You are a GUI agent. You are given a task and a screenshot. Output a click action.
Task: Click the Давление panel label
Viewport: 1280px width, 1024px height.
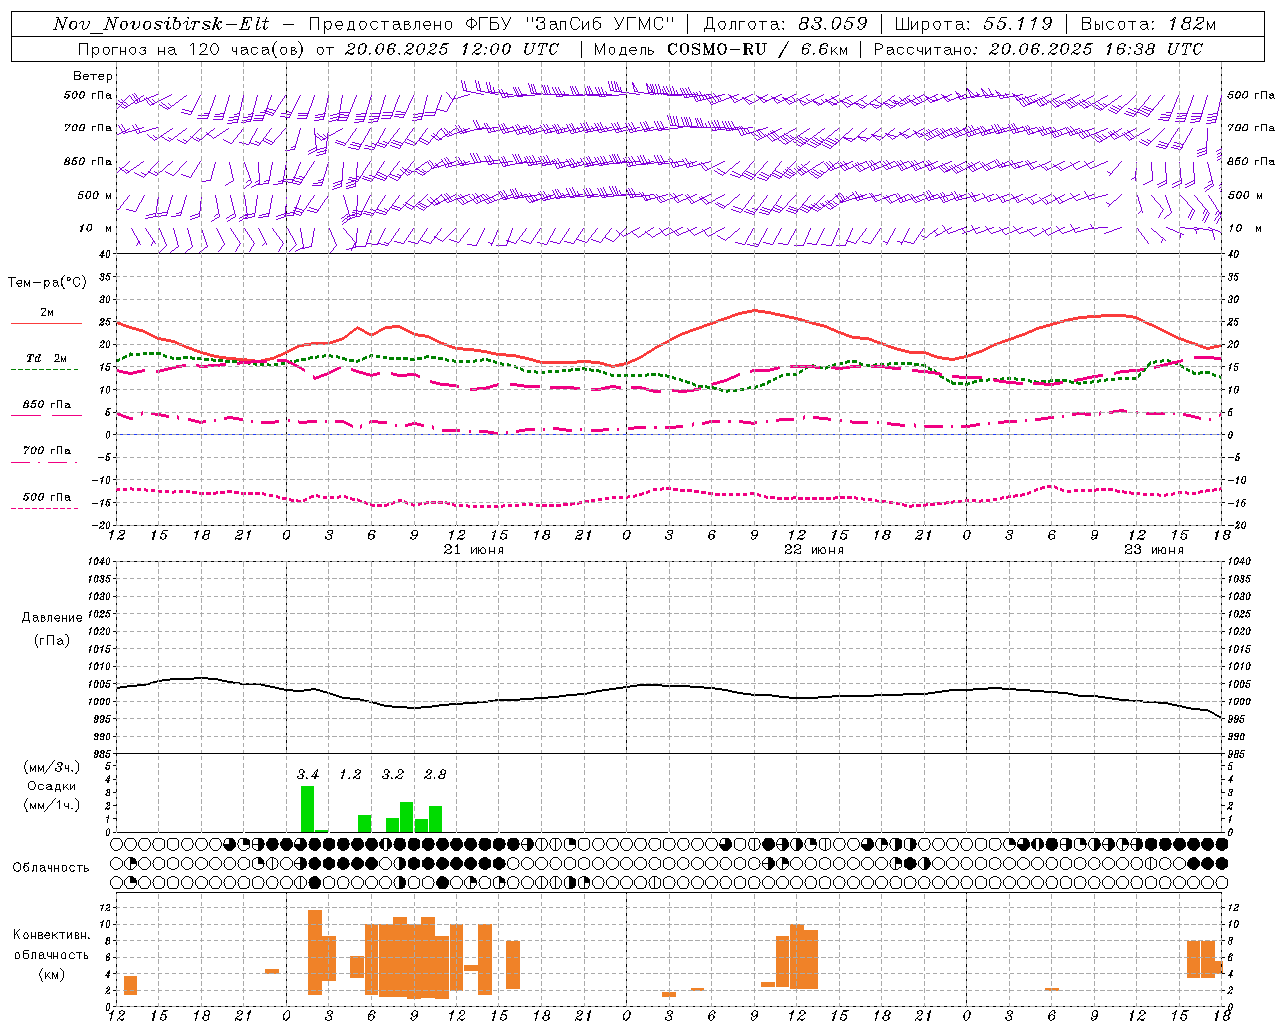[x=51, y=618]
